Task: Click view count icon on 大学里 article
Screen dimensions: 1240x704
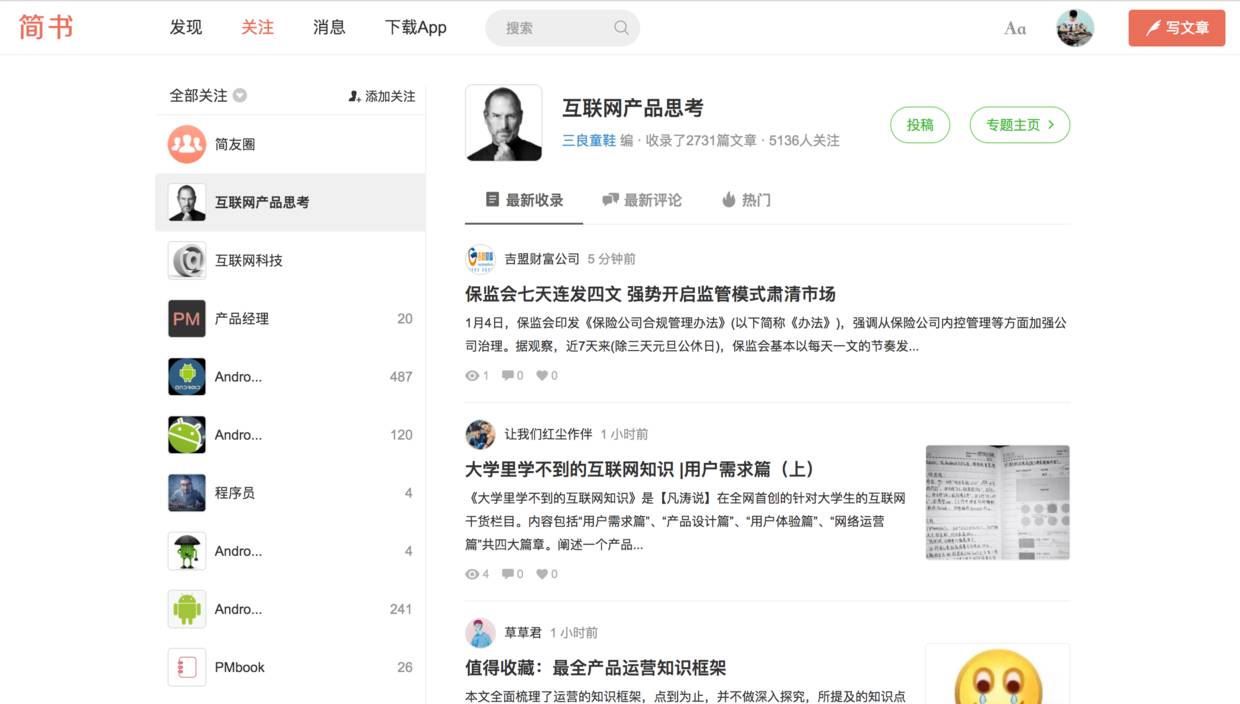Action: point(472,574)
